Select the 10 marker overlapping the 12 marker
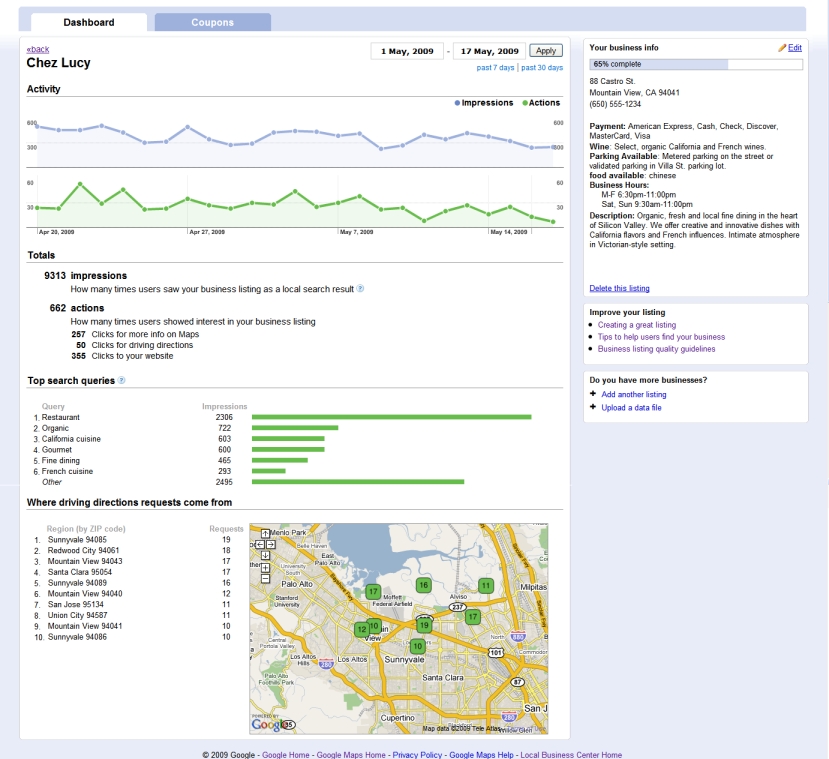Screen dimensions: 829x759 (375, 626)
